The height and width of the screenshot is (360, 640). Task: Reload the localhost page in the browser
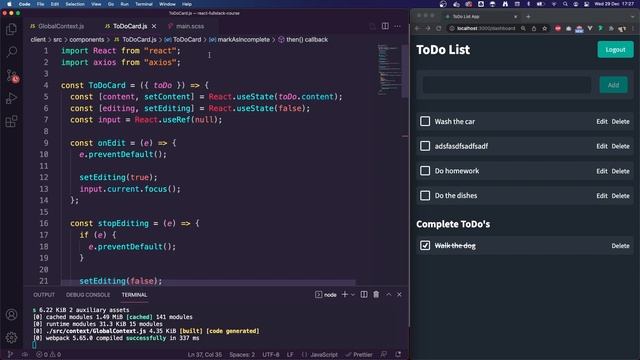tap(439, 28)
